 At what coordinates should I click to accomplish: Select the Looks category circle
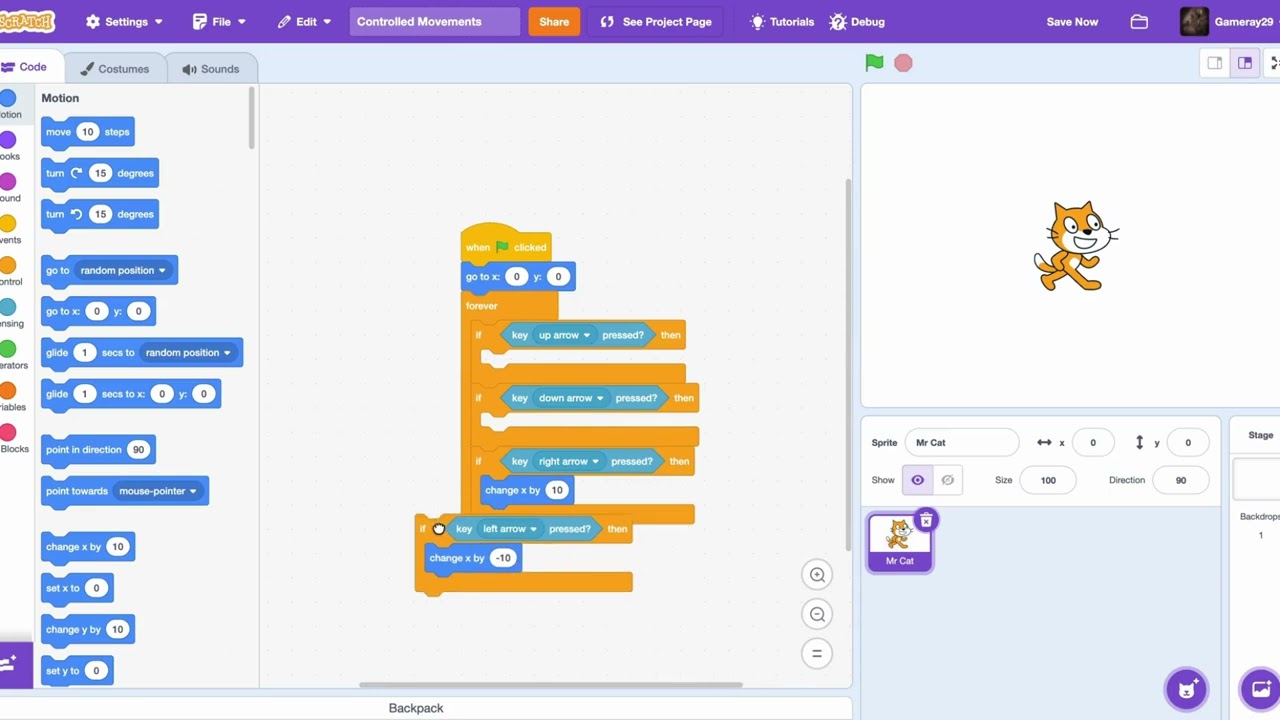(8, 140)
